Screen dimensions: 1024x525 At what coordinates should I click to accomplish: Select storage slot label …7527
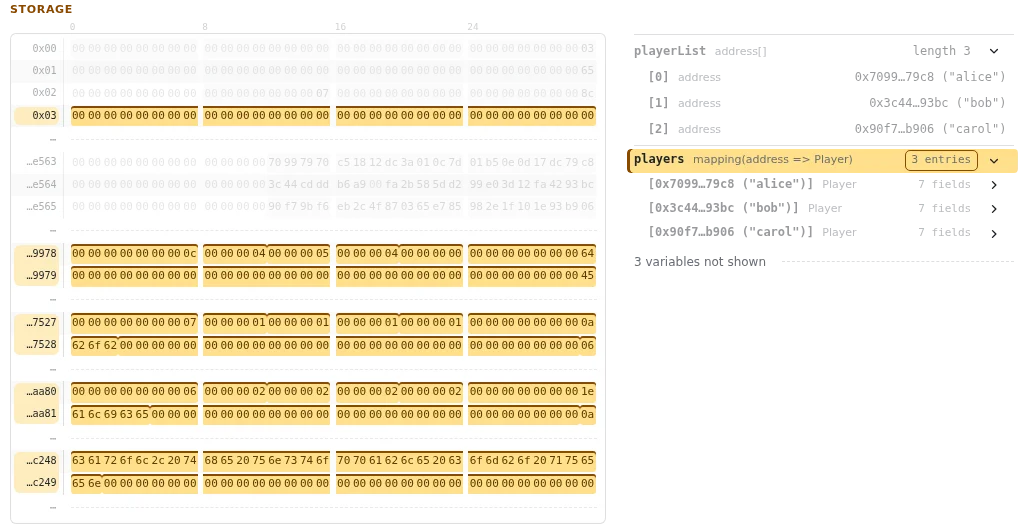(x=41, y=323)
